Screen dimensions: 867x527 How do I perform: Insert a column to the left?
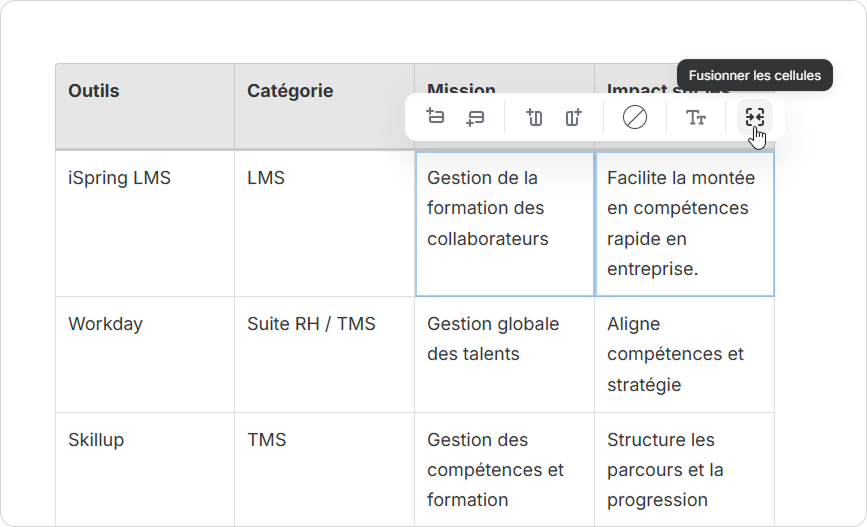point(534,117)
